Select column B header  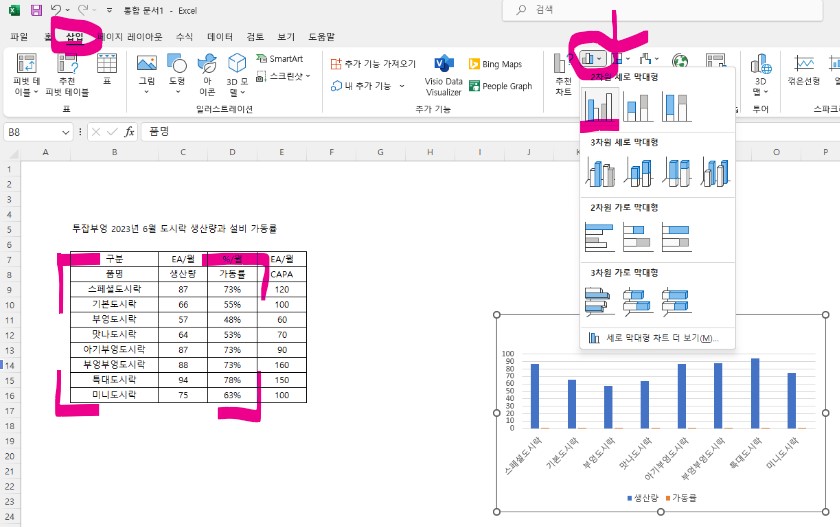(114, 153)
